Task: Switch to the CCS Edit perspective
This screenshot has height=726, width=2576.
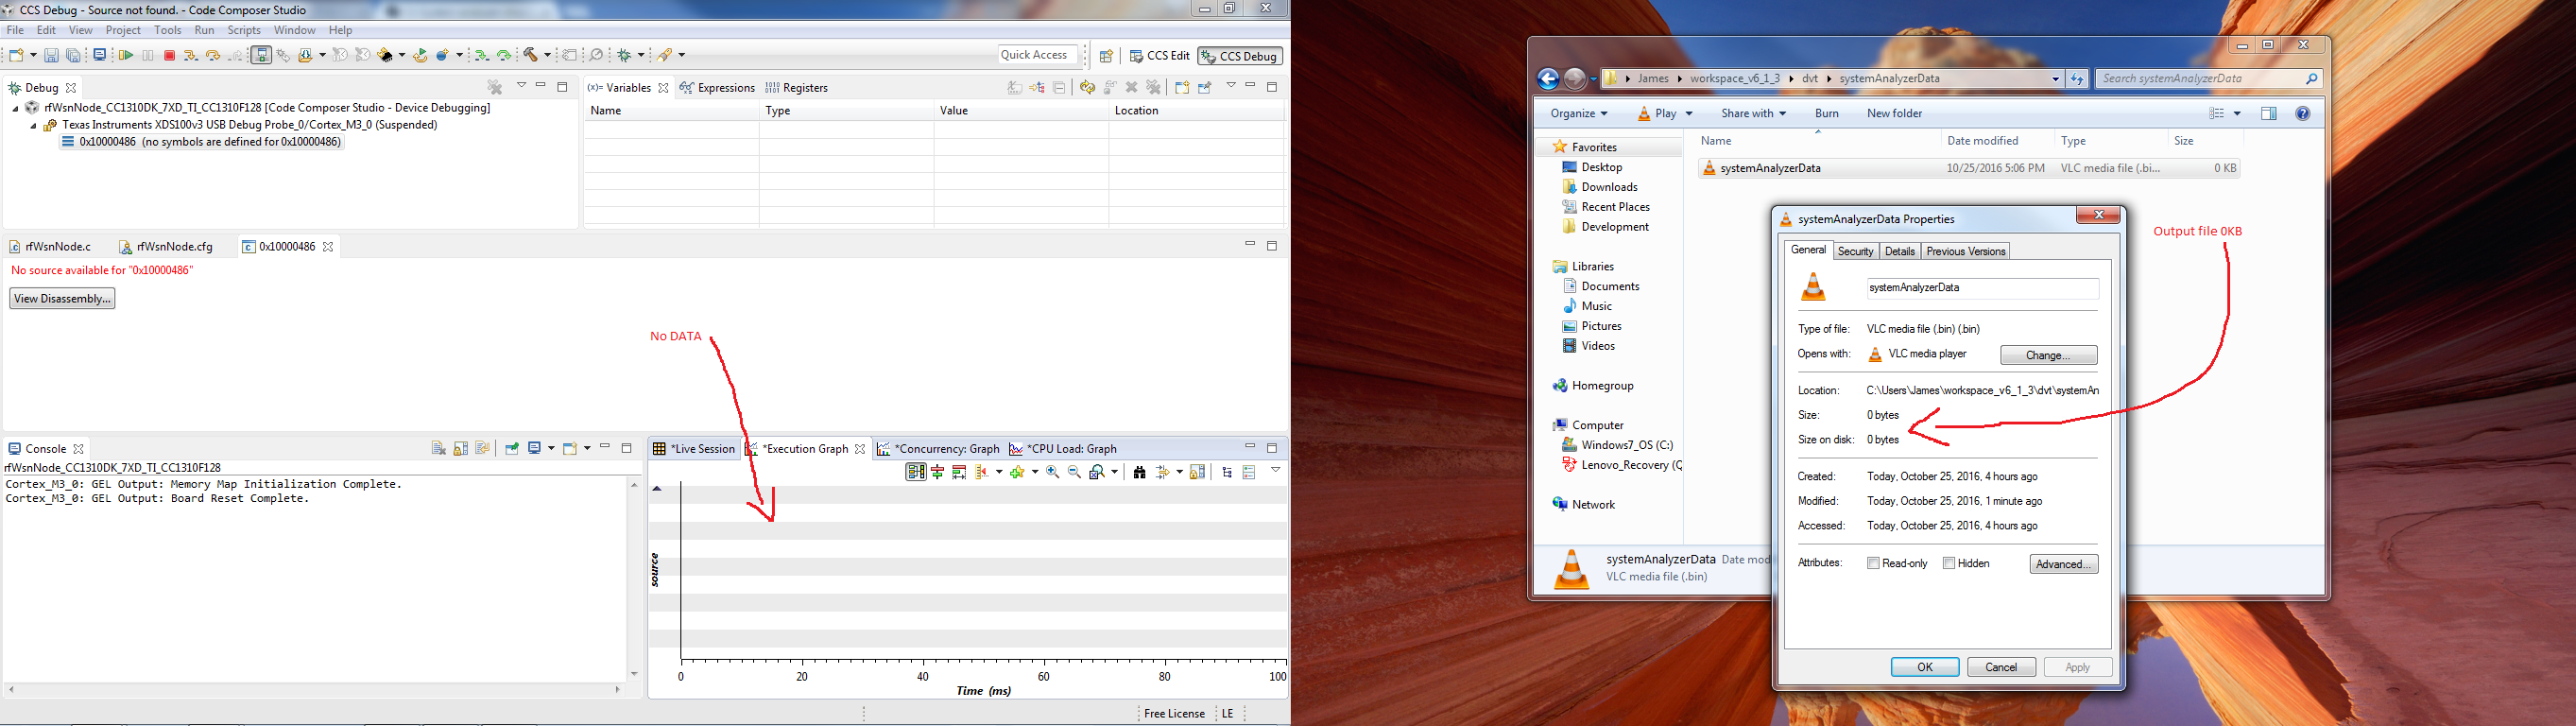Action: click(1159, 56)
